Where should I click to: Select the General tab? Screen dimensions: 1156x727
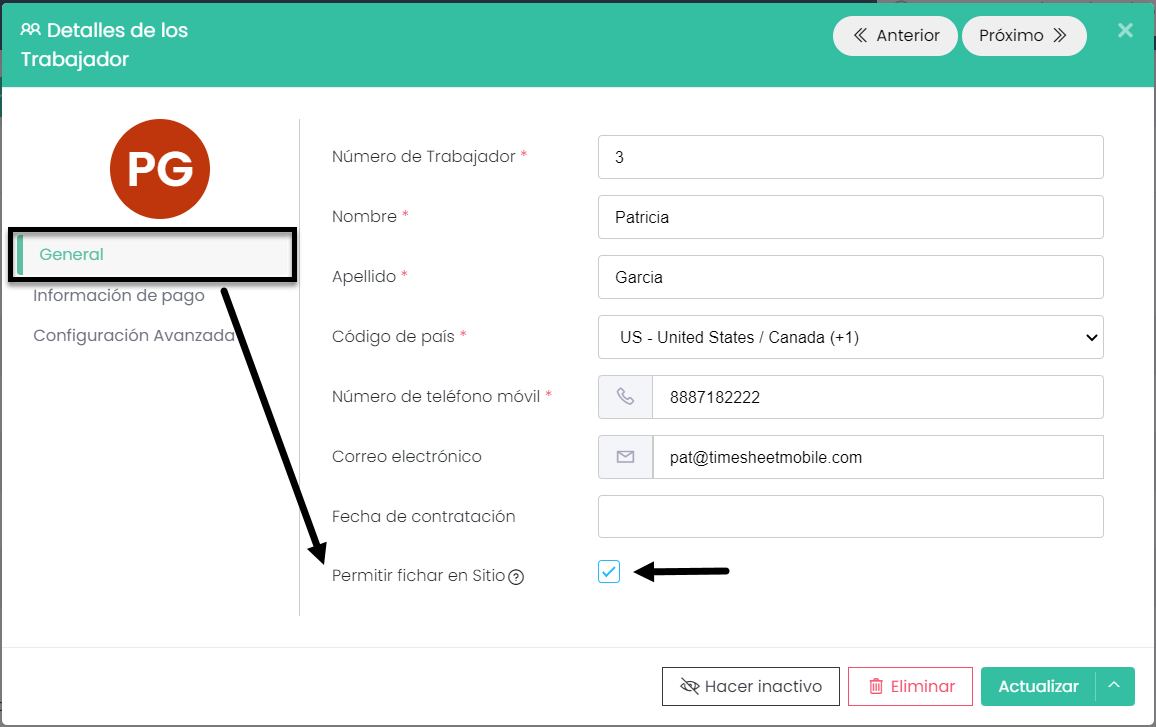[x=72, y=254]
